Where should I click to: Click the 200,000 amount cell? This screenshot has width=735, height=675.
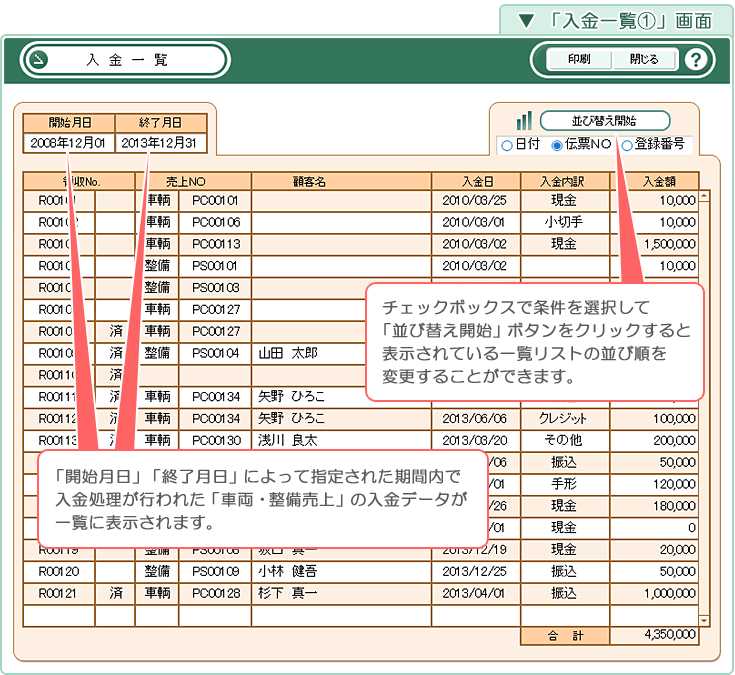point(654,440)
